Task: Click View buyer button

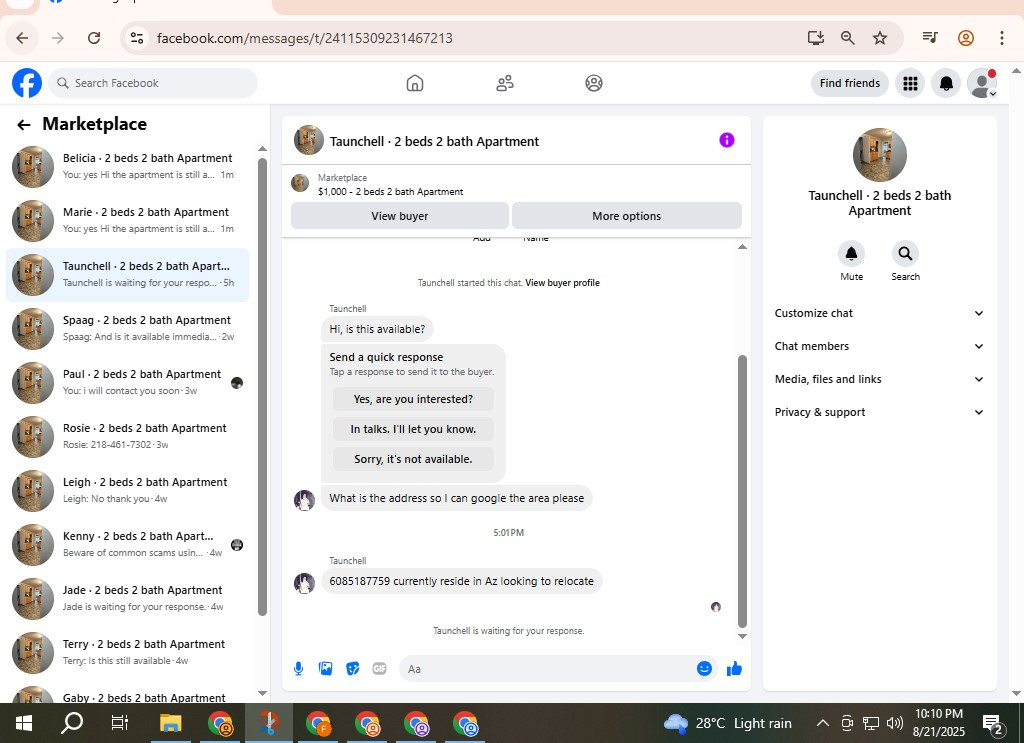Action: point(400,216)
